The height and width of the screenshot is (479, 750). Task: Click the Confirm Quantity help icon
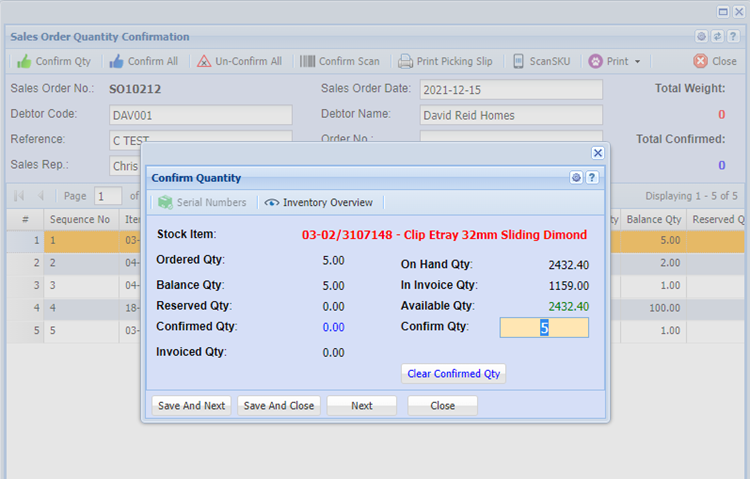pyautogui.click(x=592, y=178)
